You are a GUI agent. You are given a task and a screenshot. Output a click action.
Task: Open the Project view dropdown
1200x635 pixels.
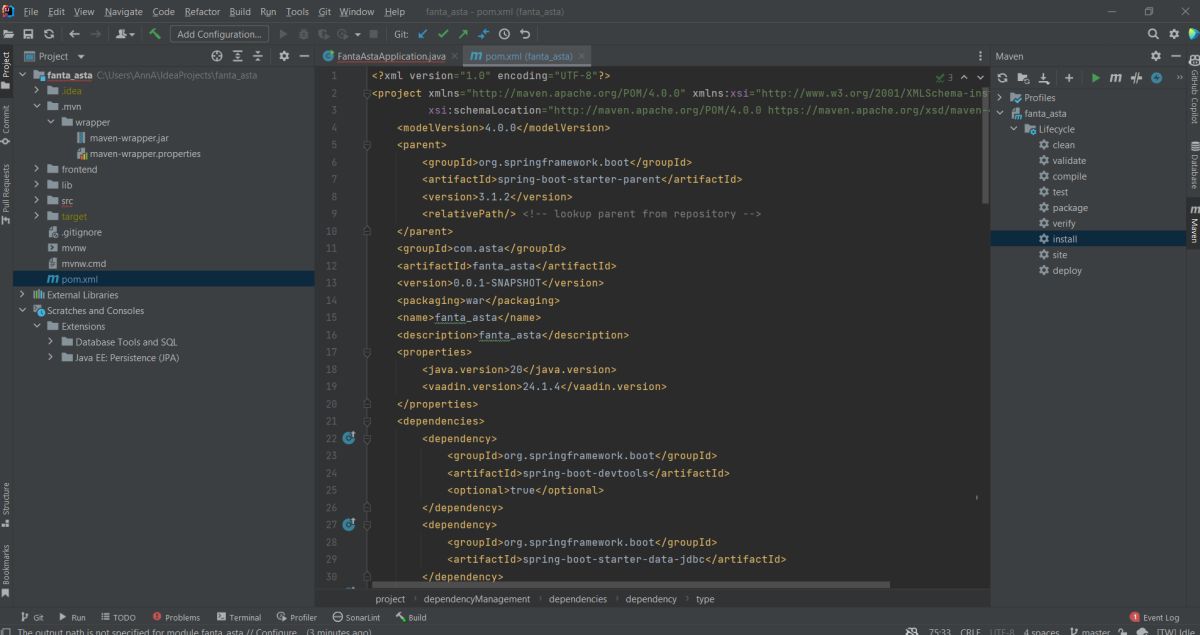pos(81,57)
